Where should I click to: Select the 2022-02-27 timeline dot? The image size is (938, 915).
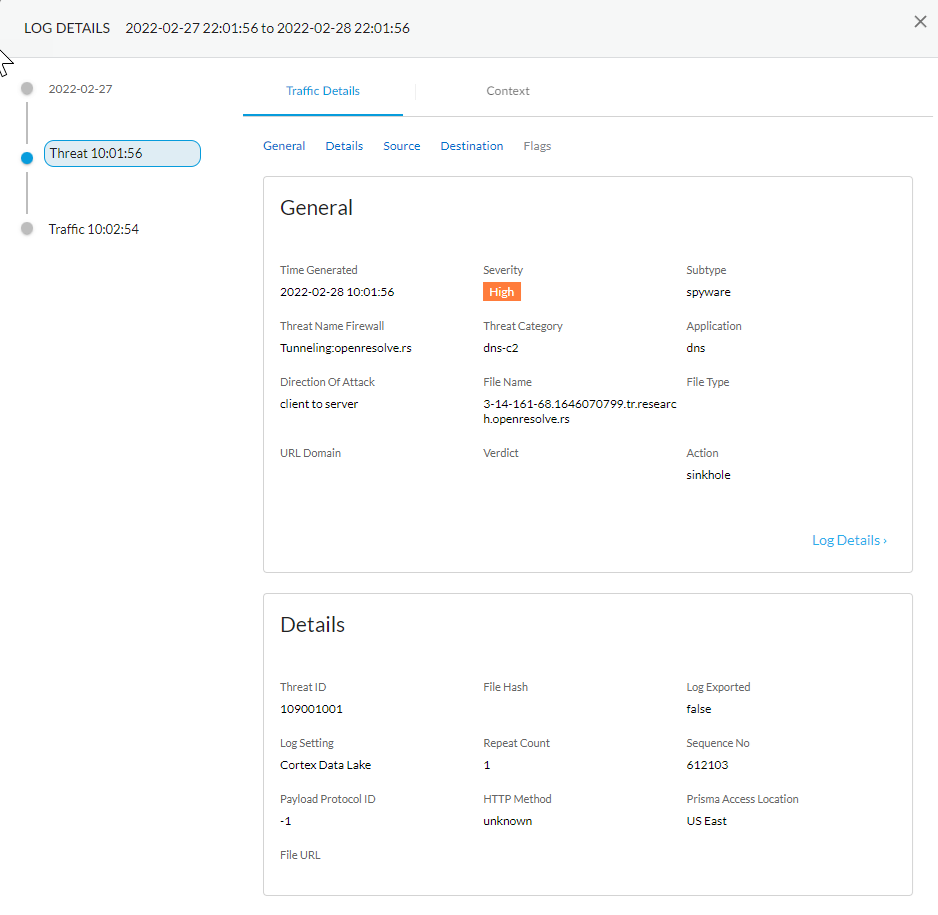pyautogui.click(x=27, y=89)
